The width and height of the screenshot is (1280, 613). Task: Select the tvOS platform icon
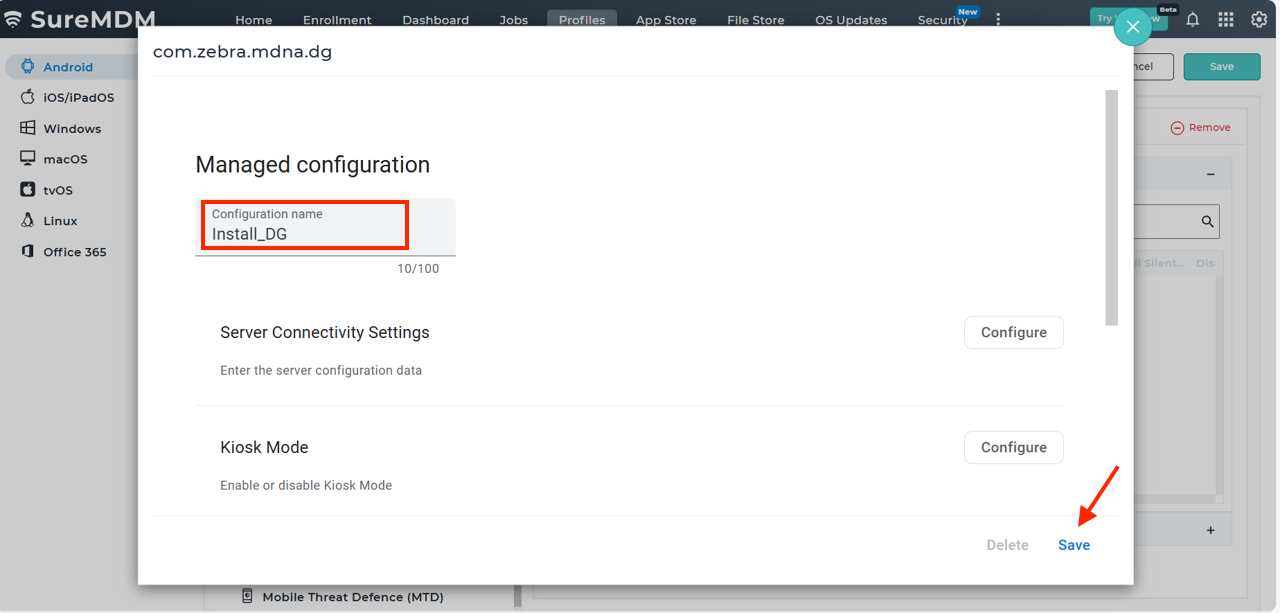click(27, 190)
